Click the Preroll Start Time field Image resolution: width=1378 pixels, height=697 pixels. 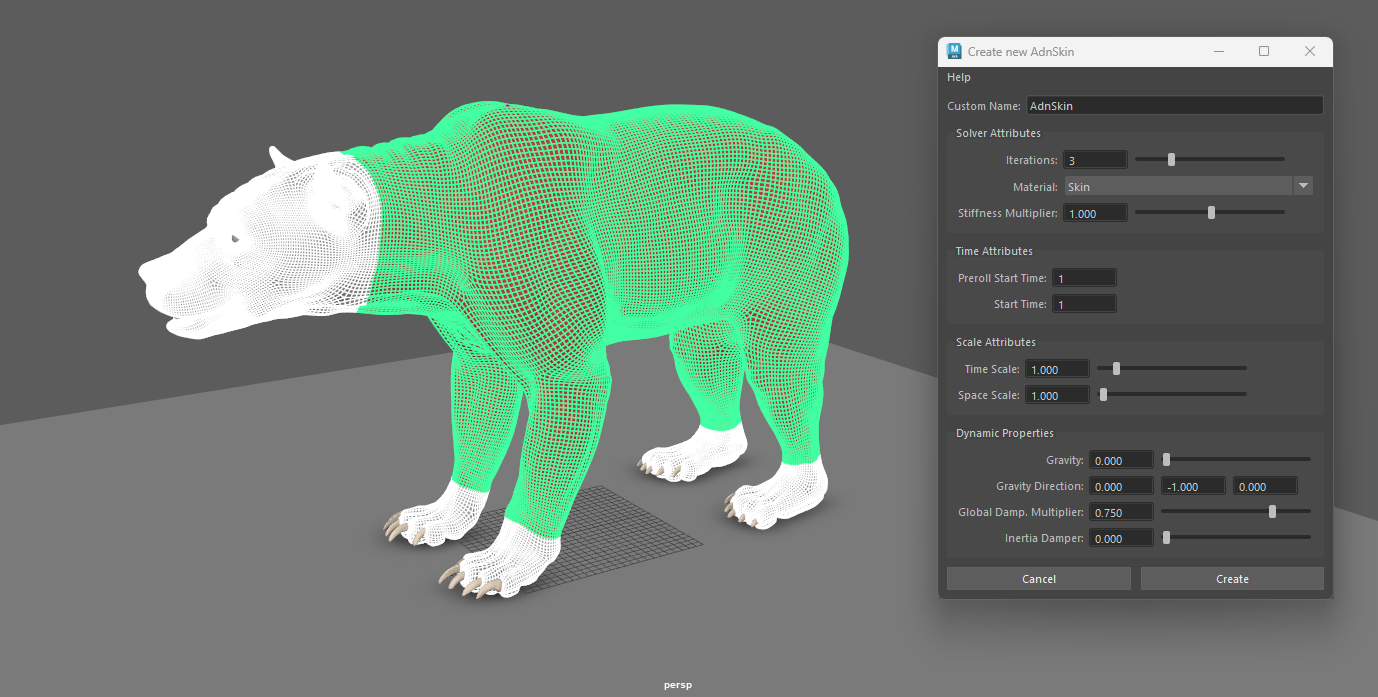1083,277
